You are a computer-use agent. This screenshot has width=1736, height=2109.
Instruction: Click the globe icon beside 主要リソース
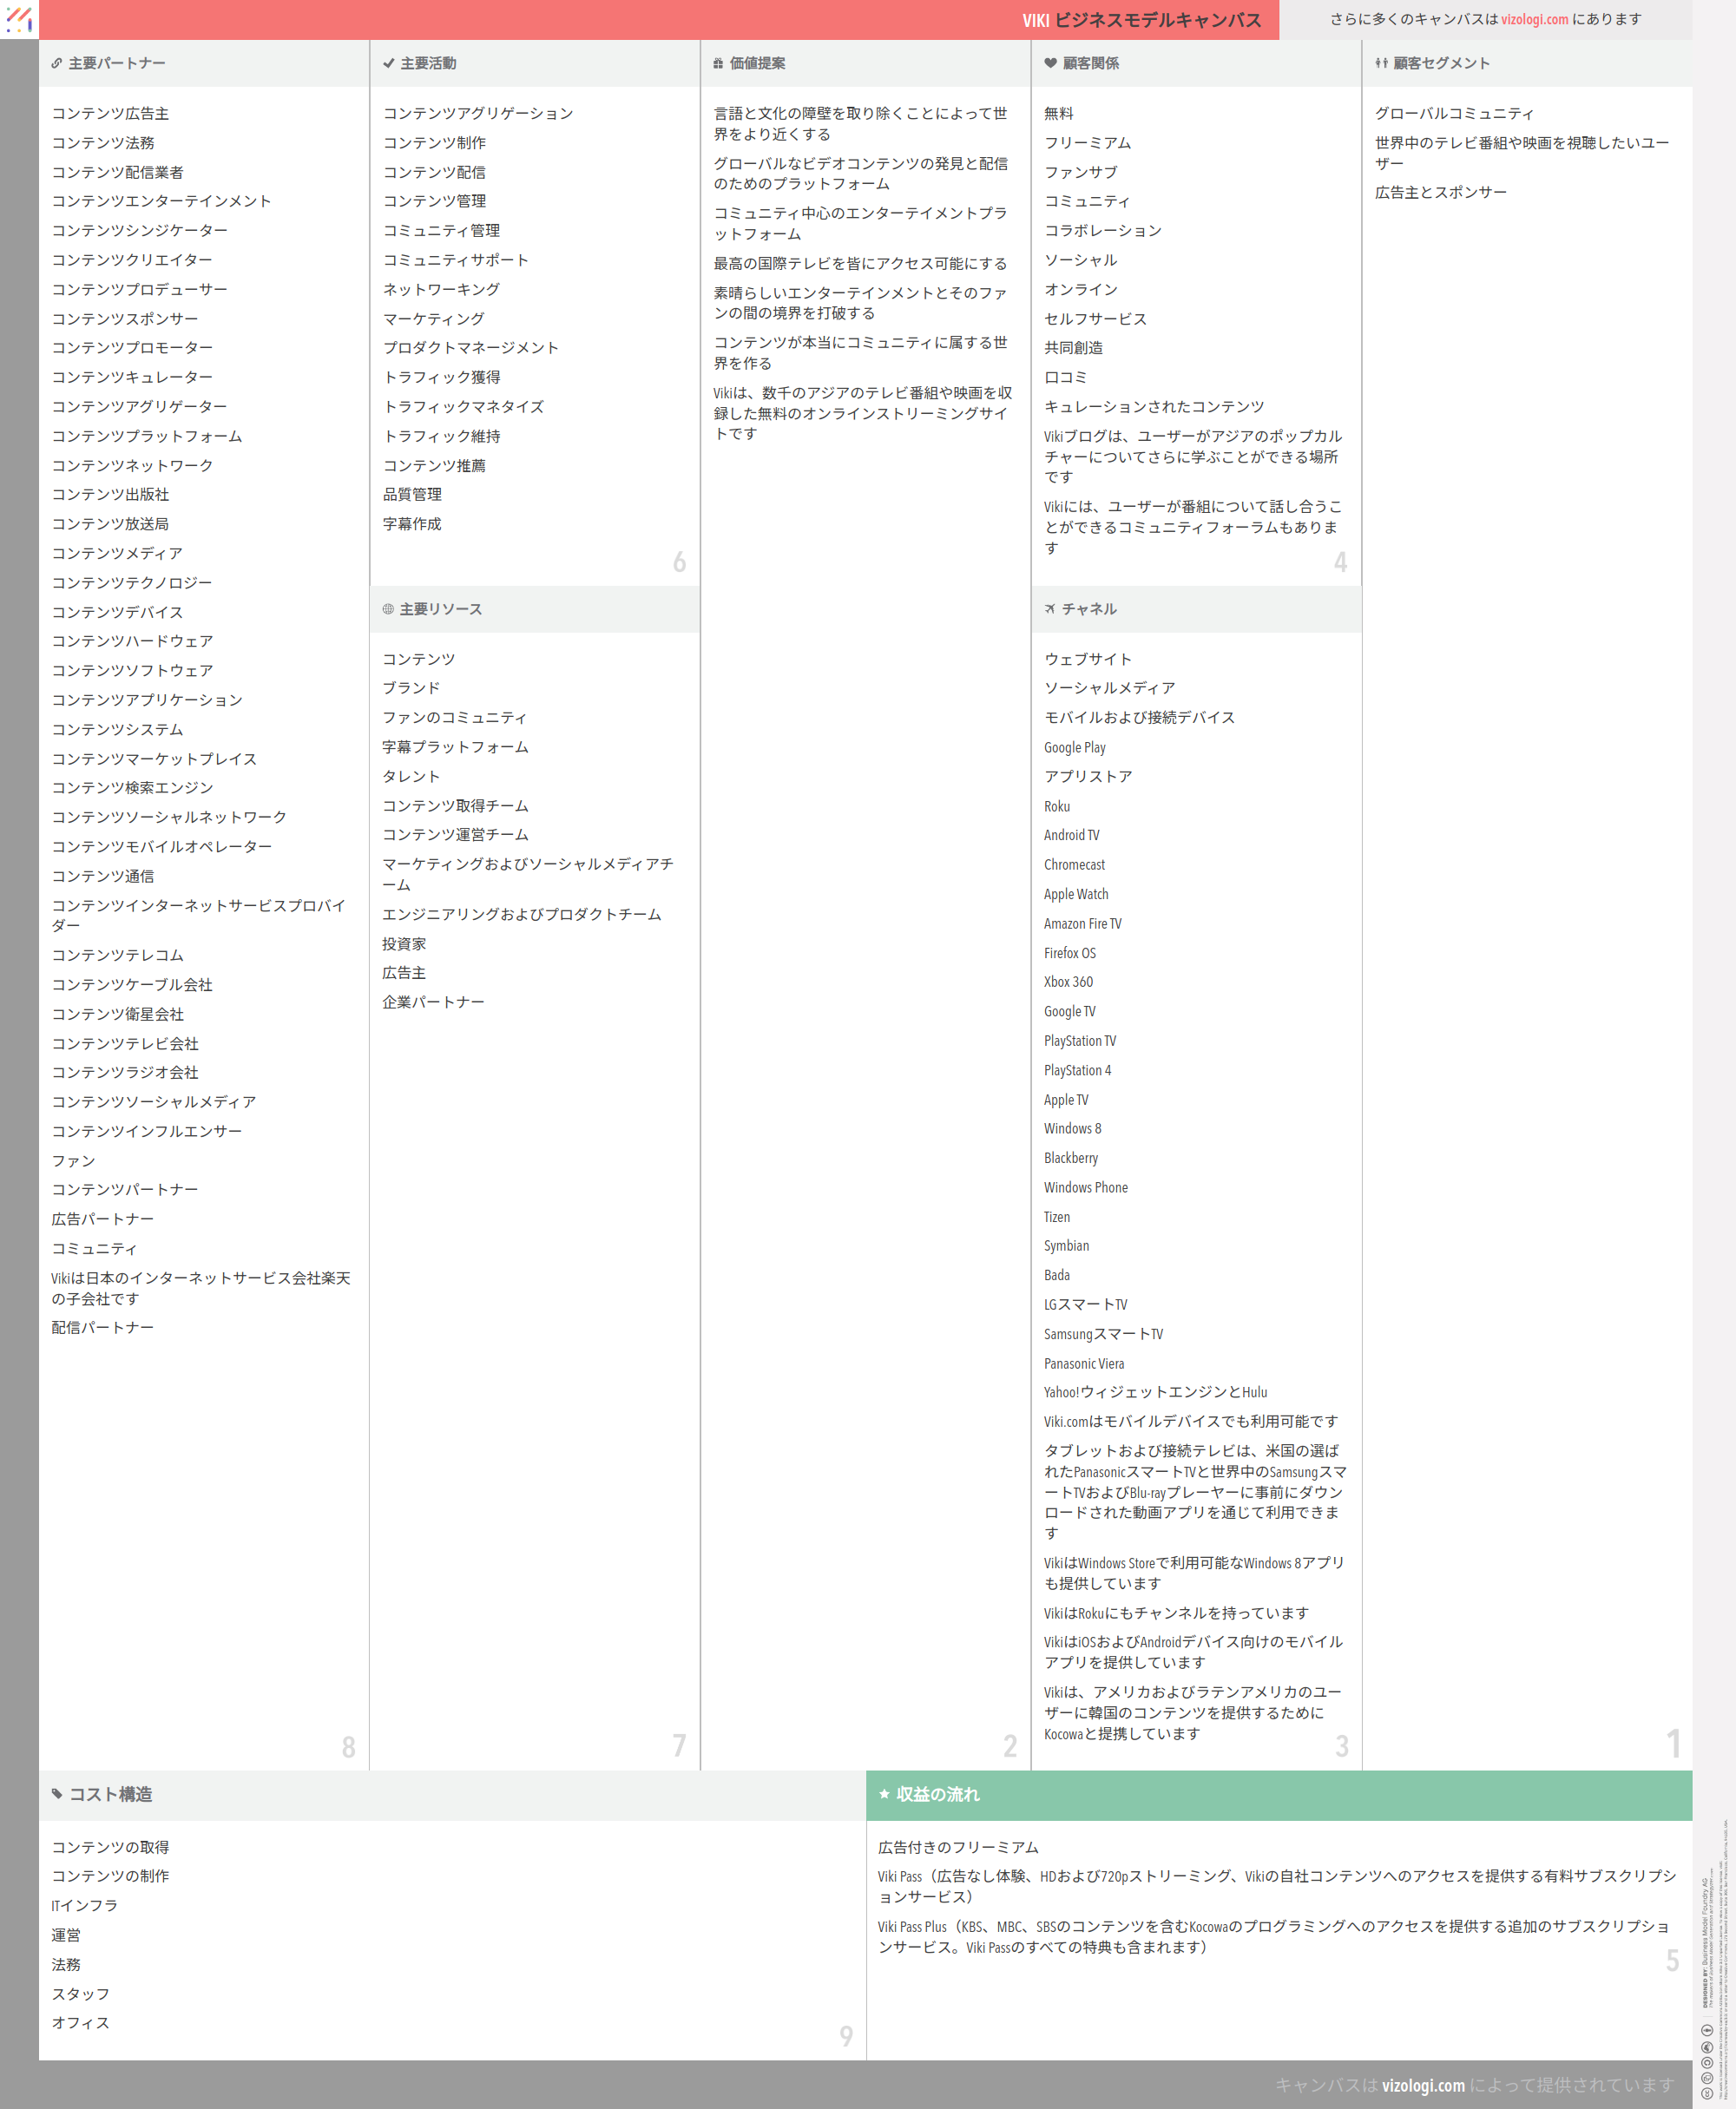388,609
